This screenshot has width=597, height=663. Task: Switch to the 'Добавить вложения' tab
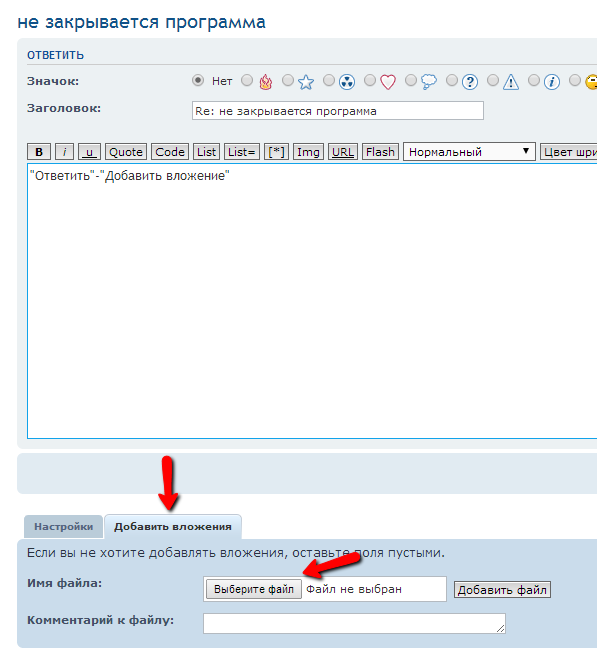point(173,526)
